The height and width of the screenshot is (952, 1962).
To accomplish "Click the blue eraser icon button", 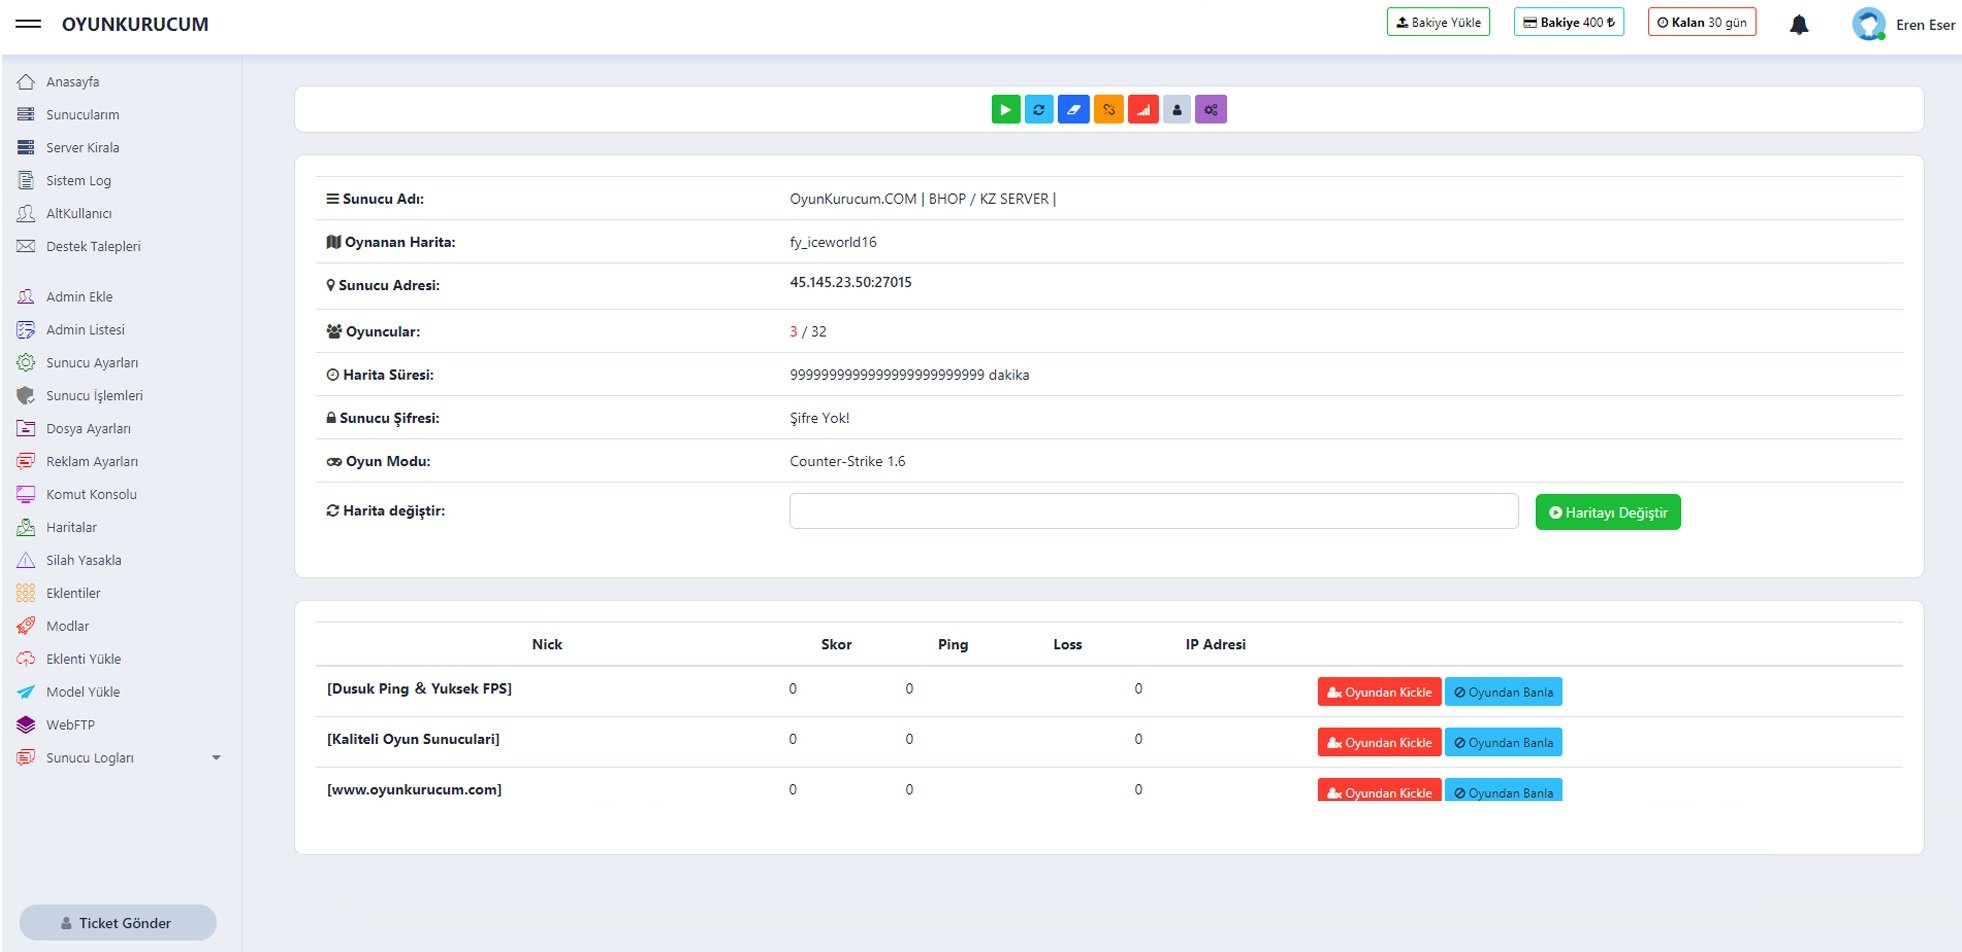I will (1073, 110).
